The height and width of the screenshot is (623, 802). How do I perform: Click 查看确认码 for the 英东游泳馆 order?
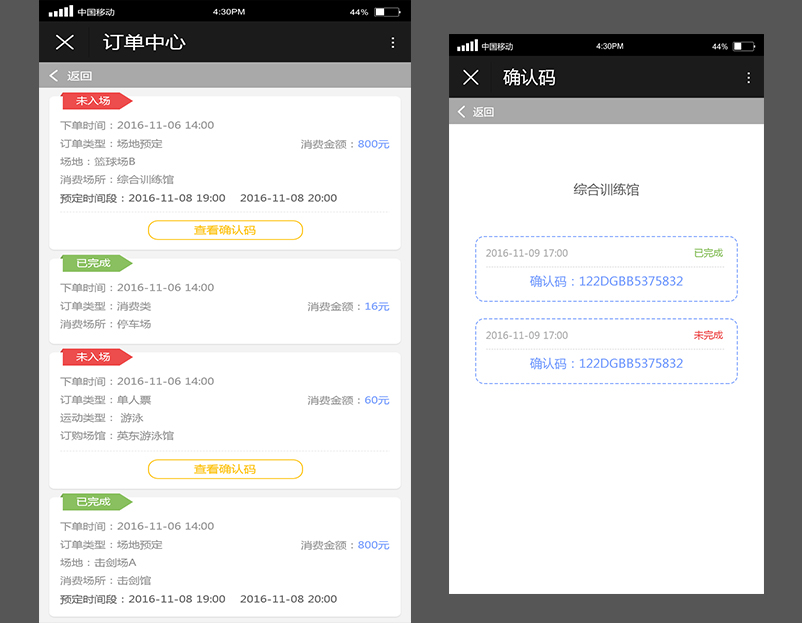(x=225, y=469)
